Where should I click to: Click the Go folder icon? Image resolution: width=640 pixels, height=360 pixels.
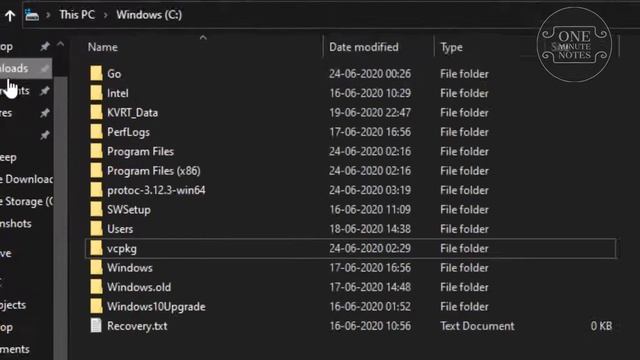[x=96, y=73]
